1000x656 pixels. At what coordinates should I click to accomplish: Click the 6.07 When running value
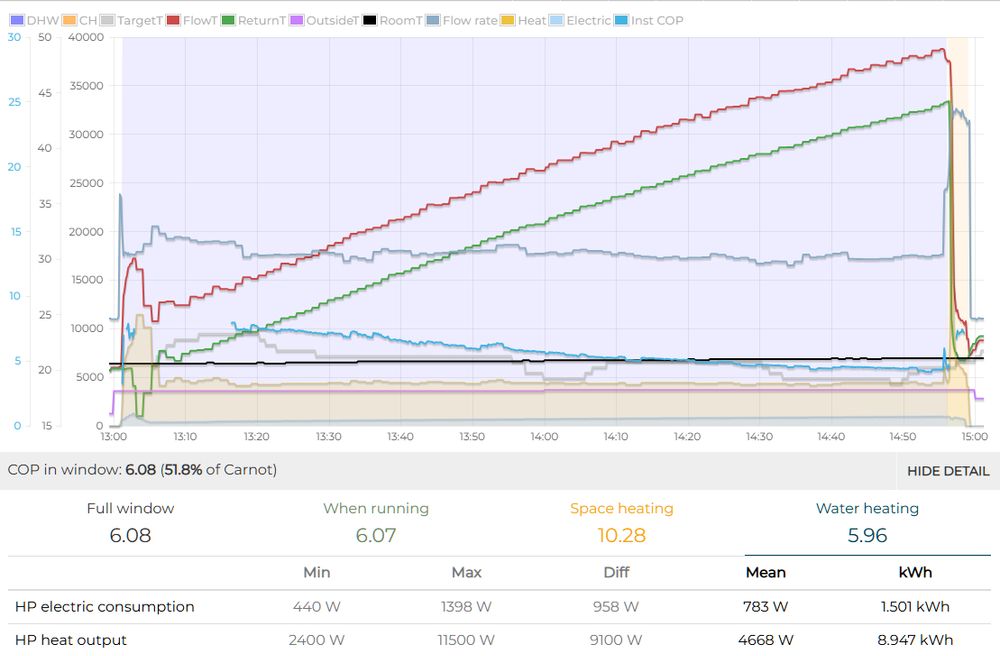(376, 535)
